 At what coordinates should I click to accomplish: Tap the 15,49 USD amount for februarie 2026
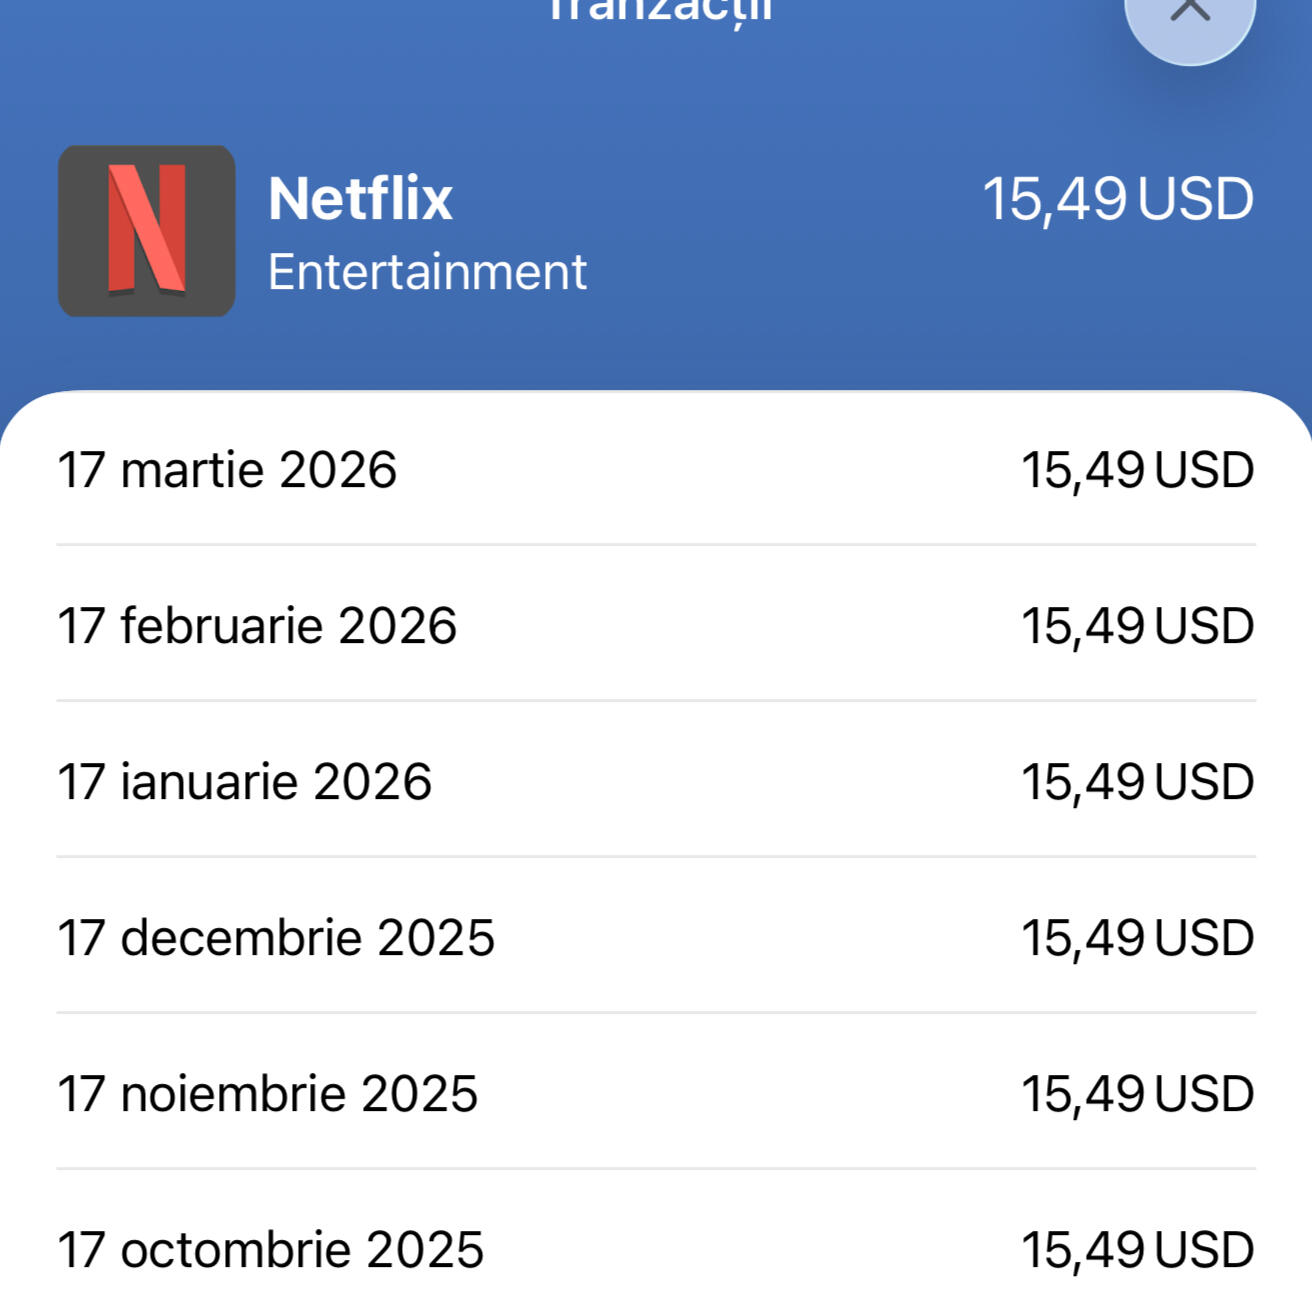click(1137, 626)
